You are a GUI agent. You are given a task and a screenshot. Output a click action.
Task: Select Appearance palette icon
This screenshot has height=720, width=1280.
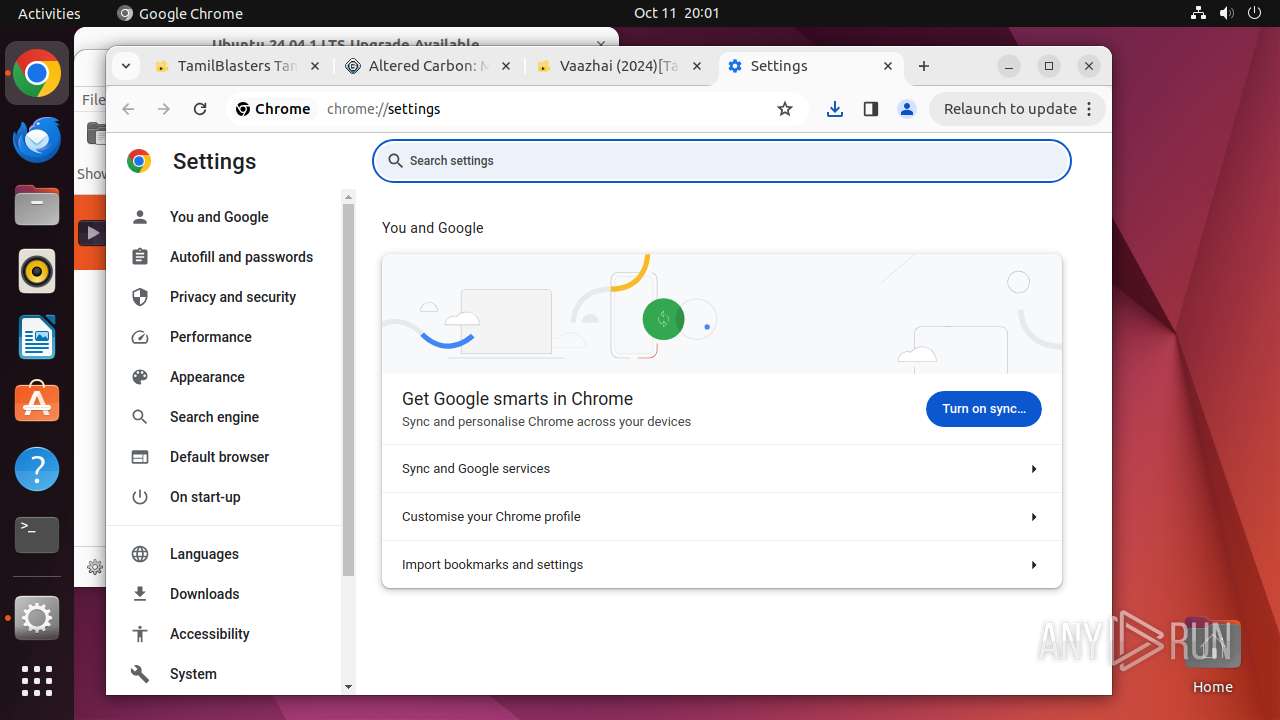click(x=140, y=377)
